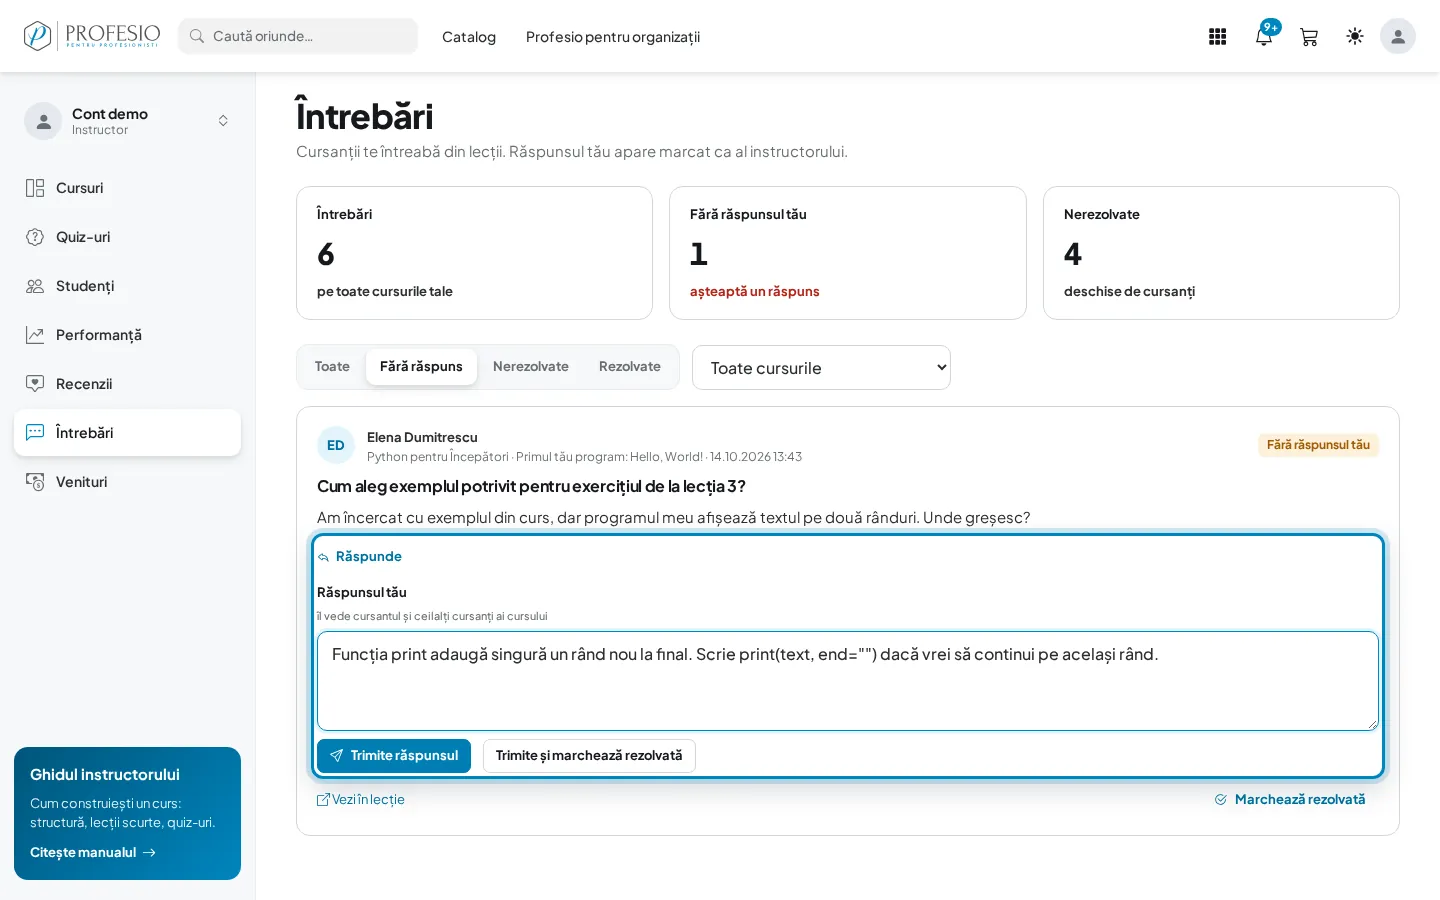This screenshot has width=1440, height=900.
Task: Click inside the reply text area
Action: tap(848, 681)
